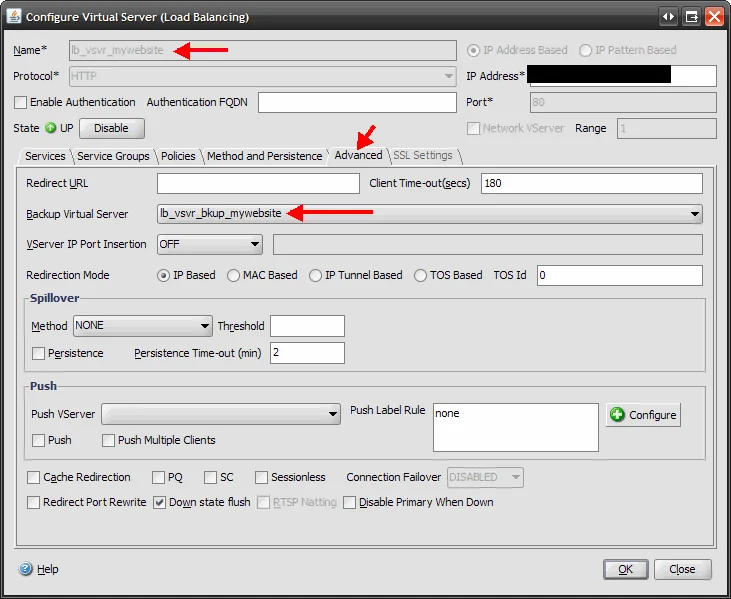Screen dimensions: 731x599
Task: Click the green UP state icon
Action: (50, 128)
